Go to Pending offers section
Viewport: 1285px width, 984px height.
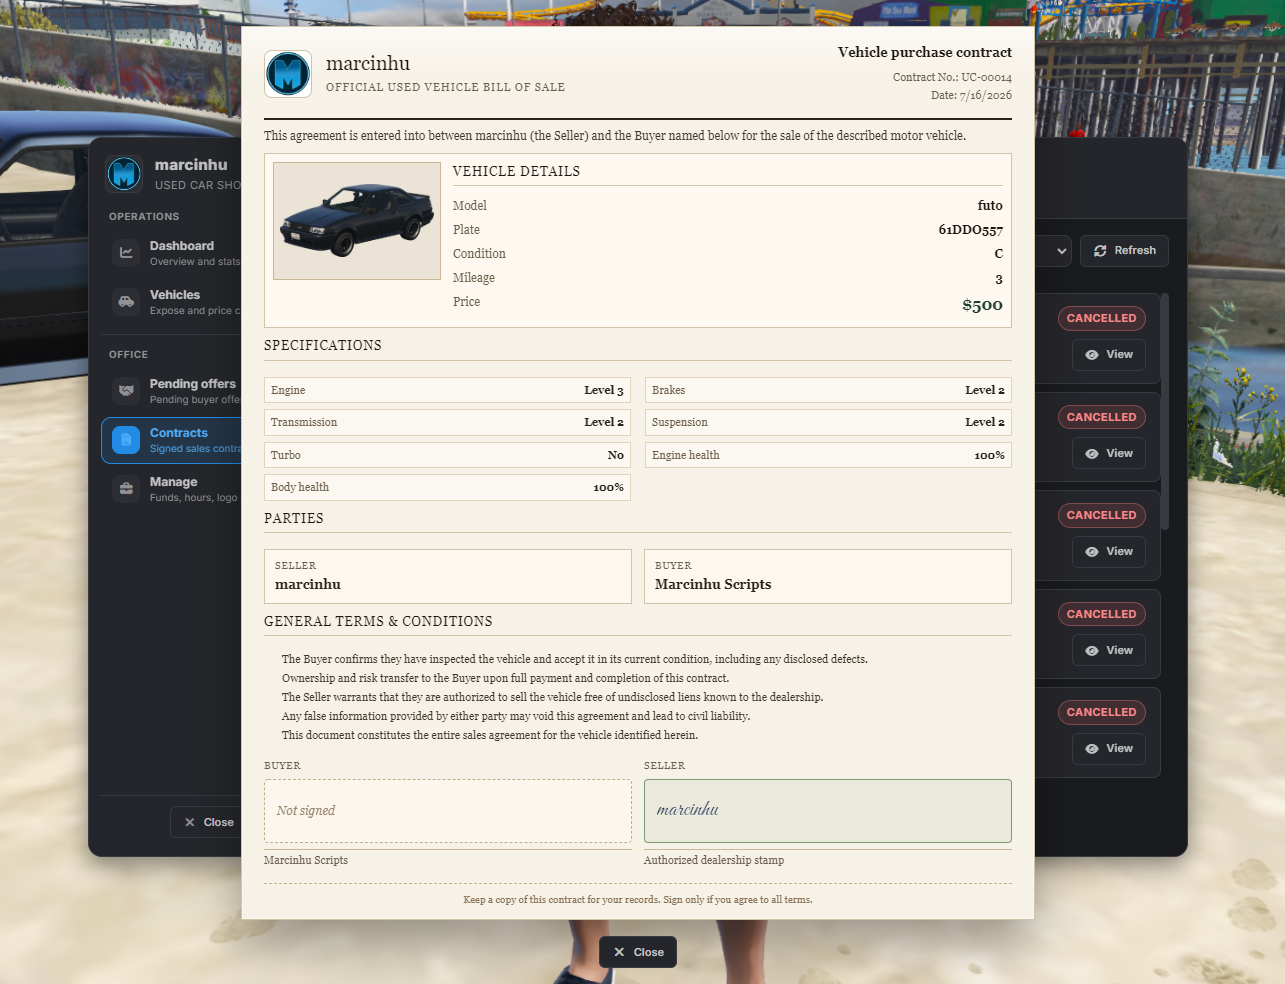coord(171,391)
